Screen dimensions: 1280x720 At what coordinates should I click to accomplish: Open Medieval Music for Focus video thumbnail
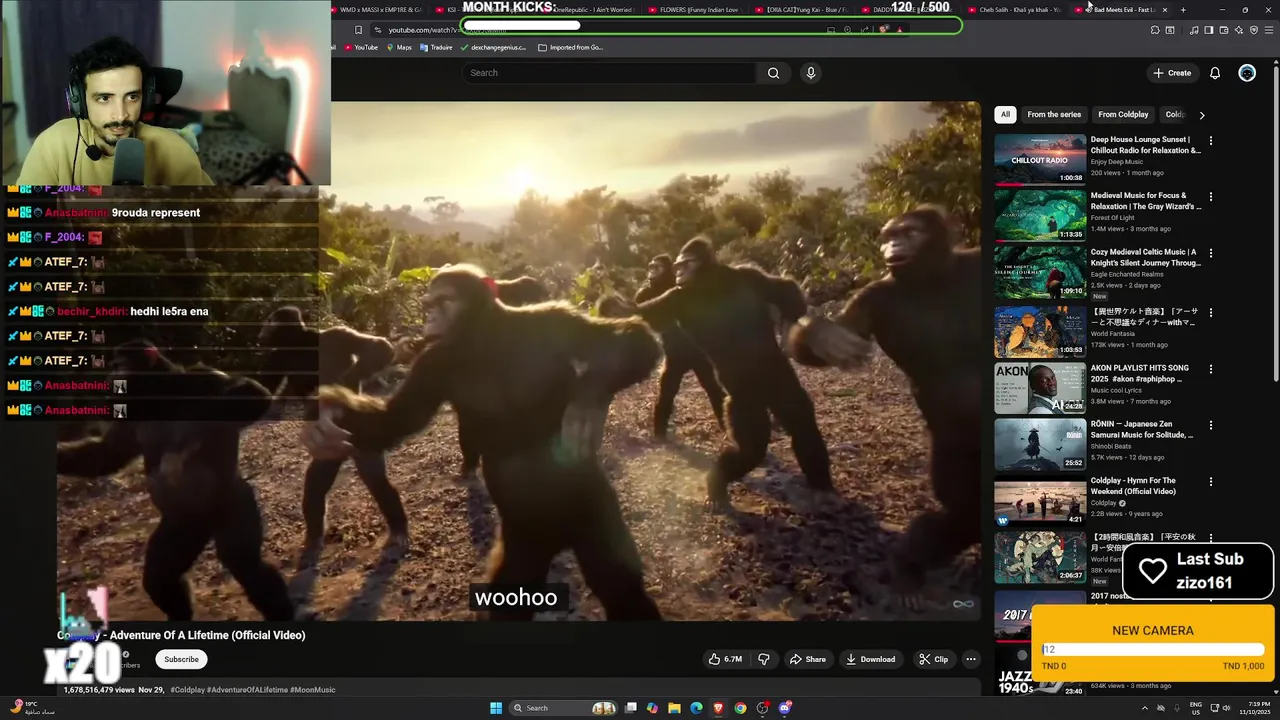(x=1040, y=216)
